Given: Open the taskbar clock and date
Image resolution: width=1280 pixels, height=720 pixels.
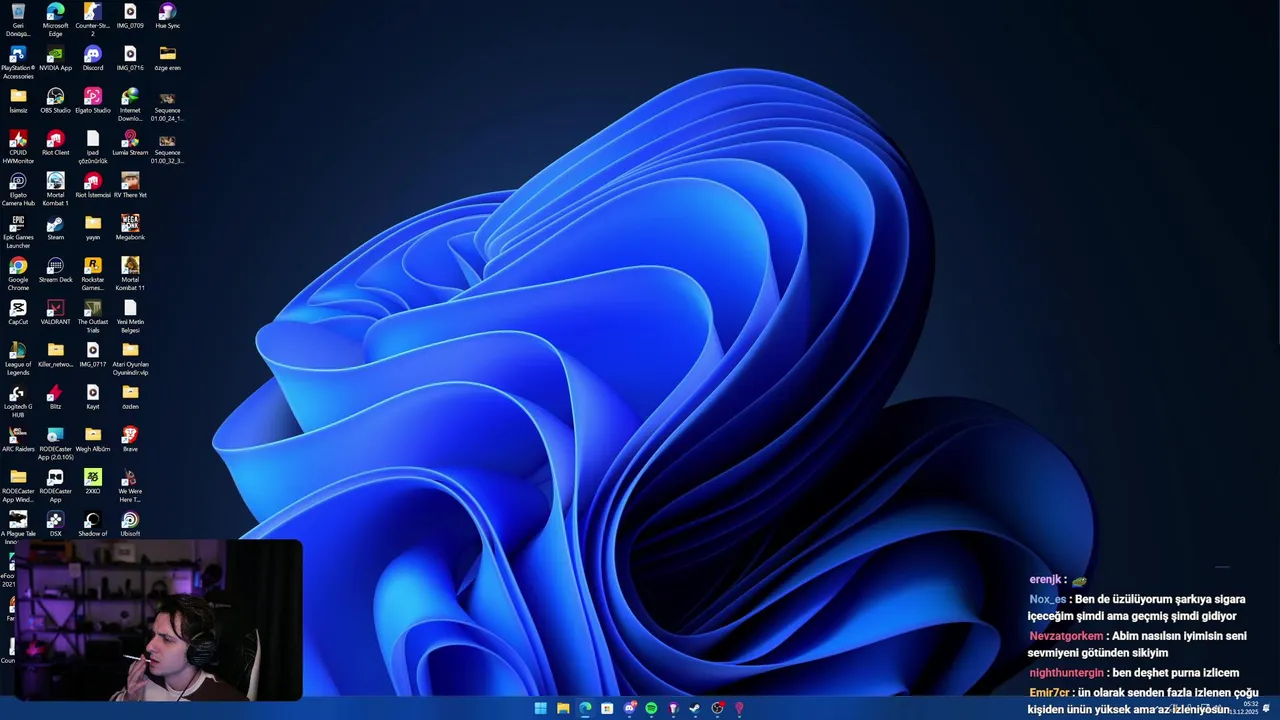Looking at the screenshot, I should click(x=1243, y=708).
